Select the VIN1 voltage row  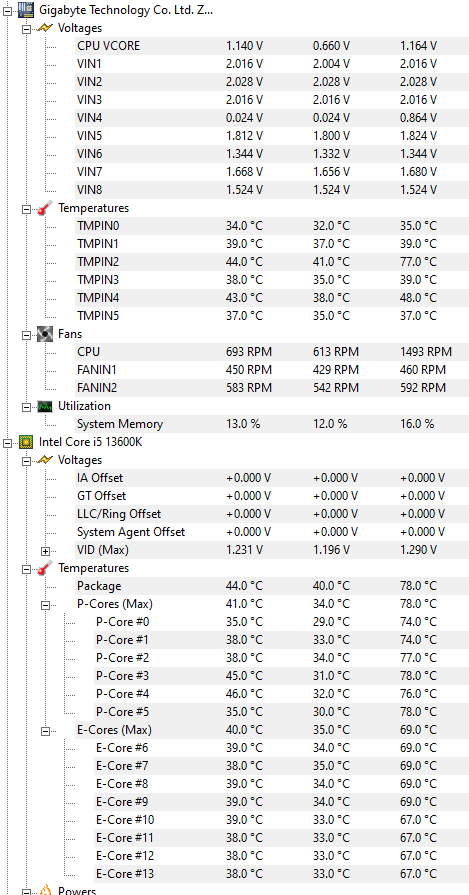pyautogui.click(x=271, y=63)
